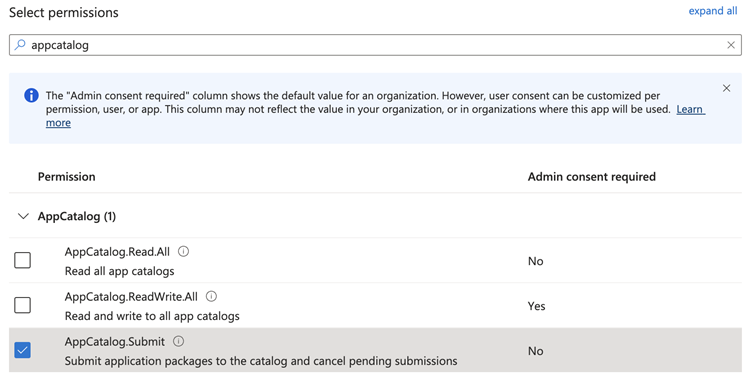Click the magnifier search icon
This screenshot has width=750, height=391.
pyautogui.click(x=20, y=45)
